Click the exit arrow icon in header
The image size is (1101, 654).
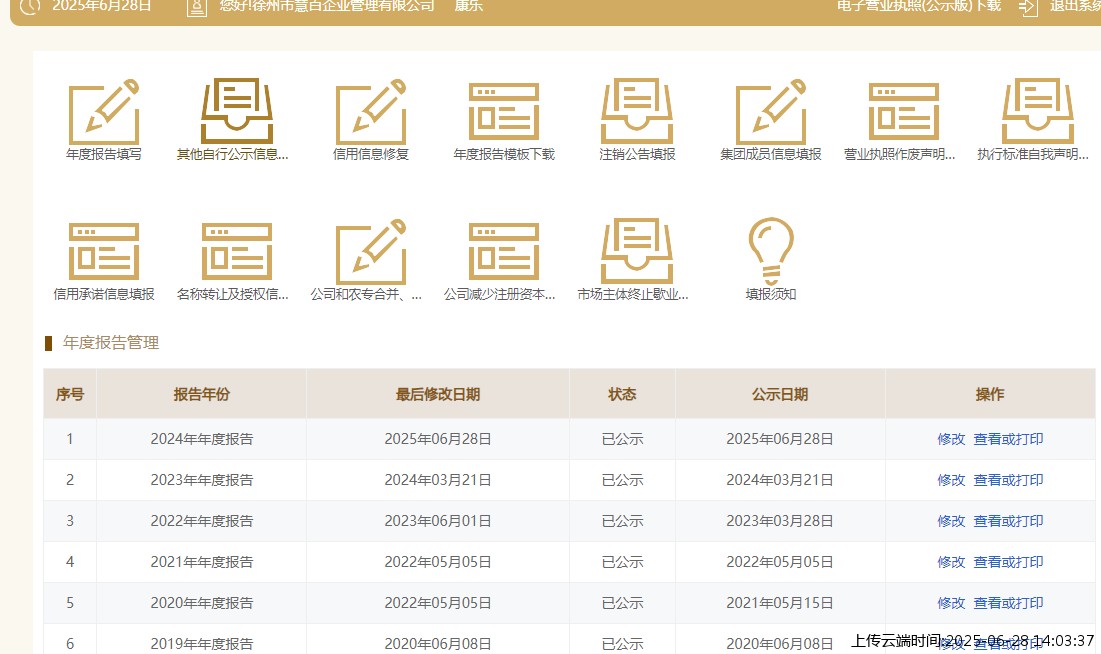1028,8
